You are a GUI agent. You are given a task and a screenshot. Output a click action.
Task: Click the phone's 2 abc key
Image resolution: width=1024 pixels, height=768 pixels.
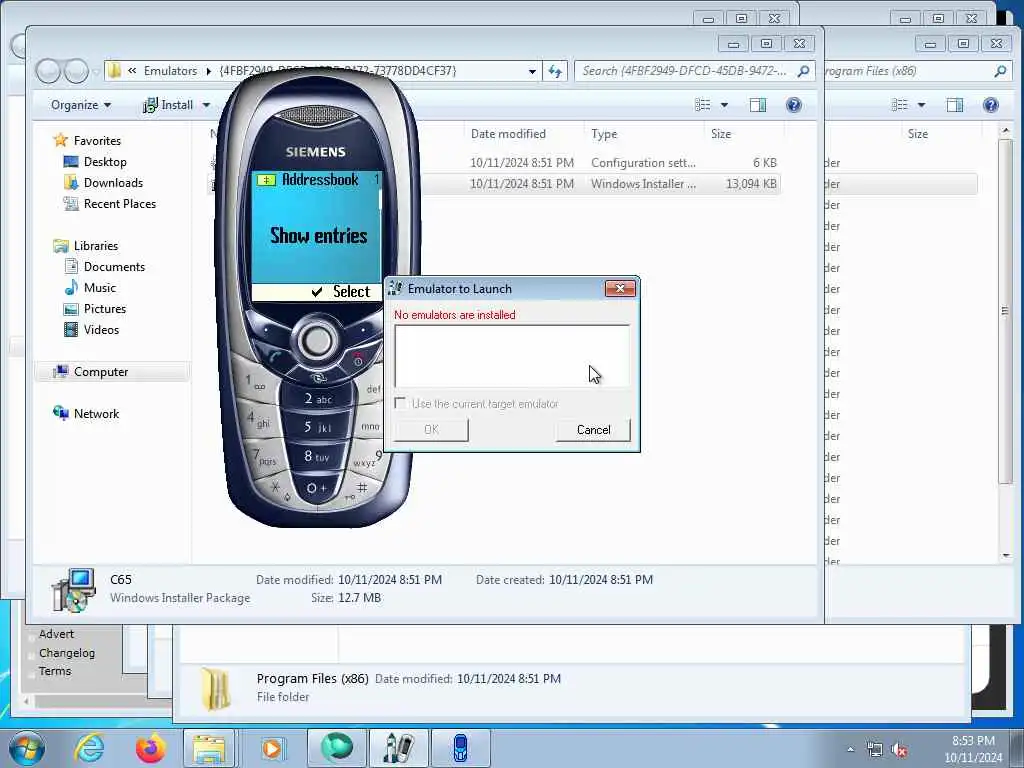point(318,398)
